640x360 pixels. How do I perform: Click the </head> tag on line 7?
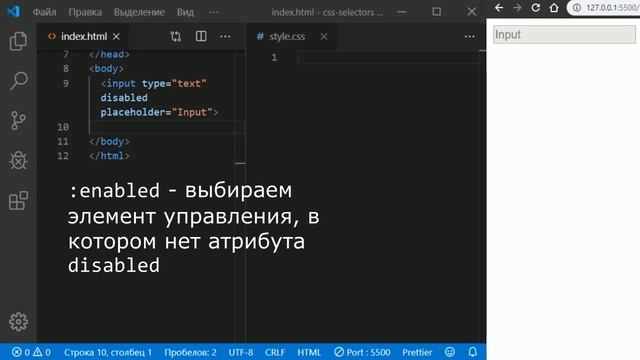(x=109, y=54)
